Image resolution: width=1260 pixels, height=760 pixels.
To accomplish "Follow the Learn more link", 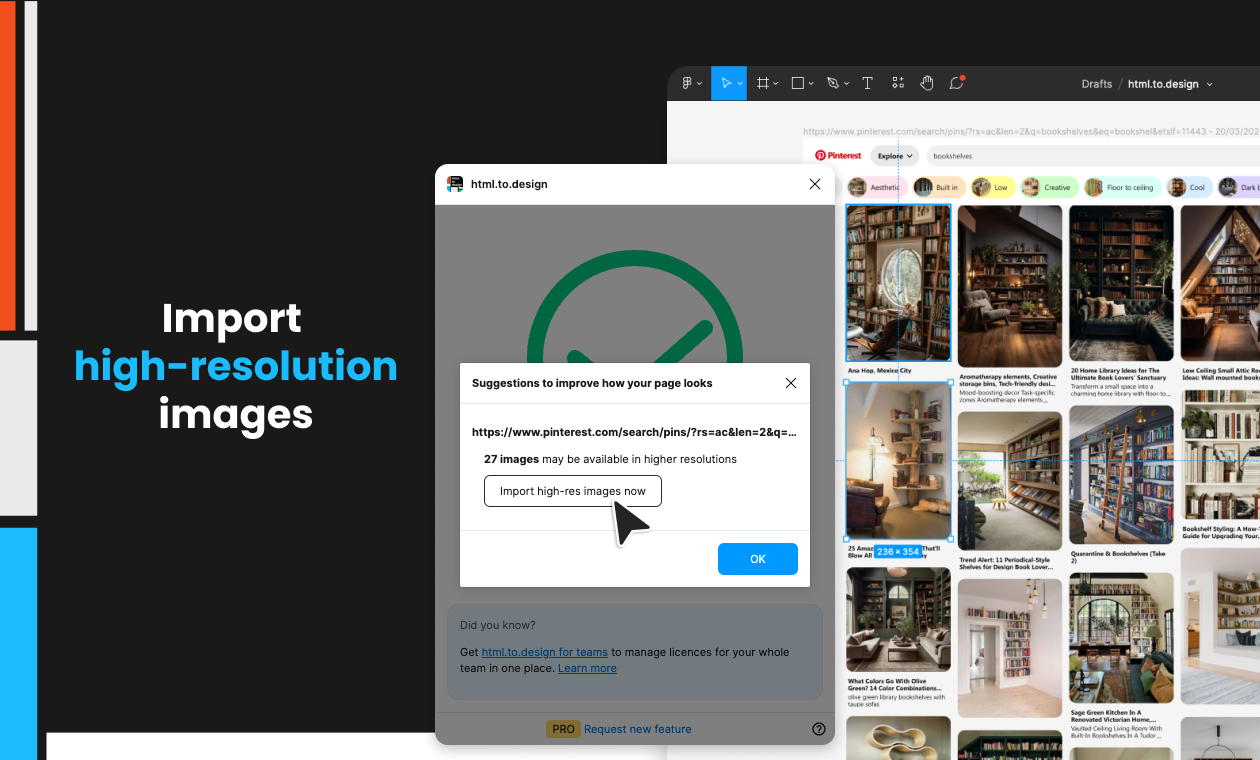I will [587, 668].
